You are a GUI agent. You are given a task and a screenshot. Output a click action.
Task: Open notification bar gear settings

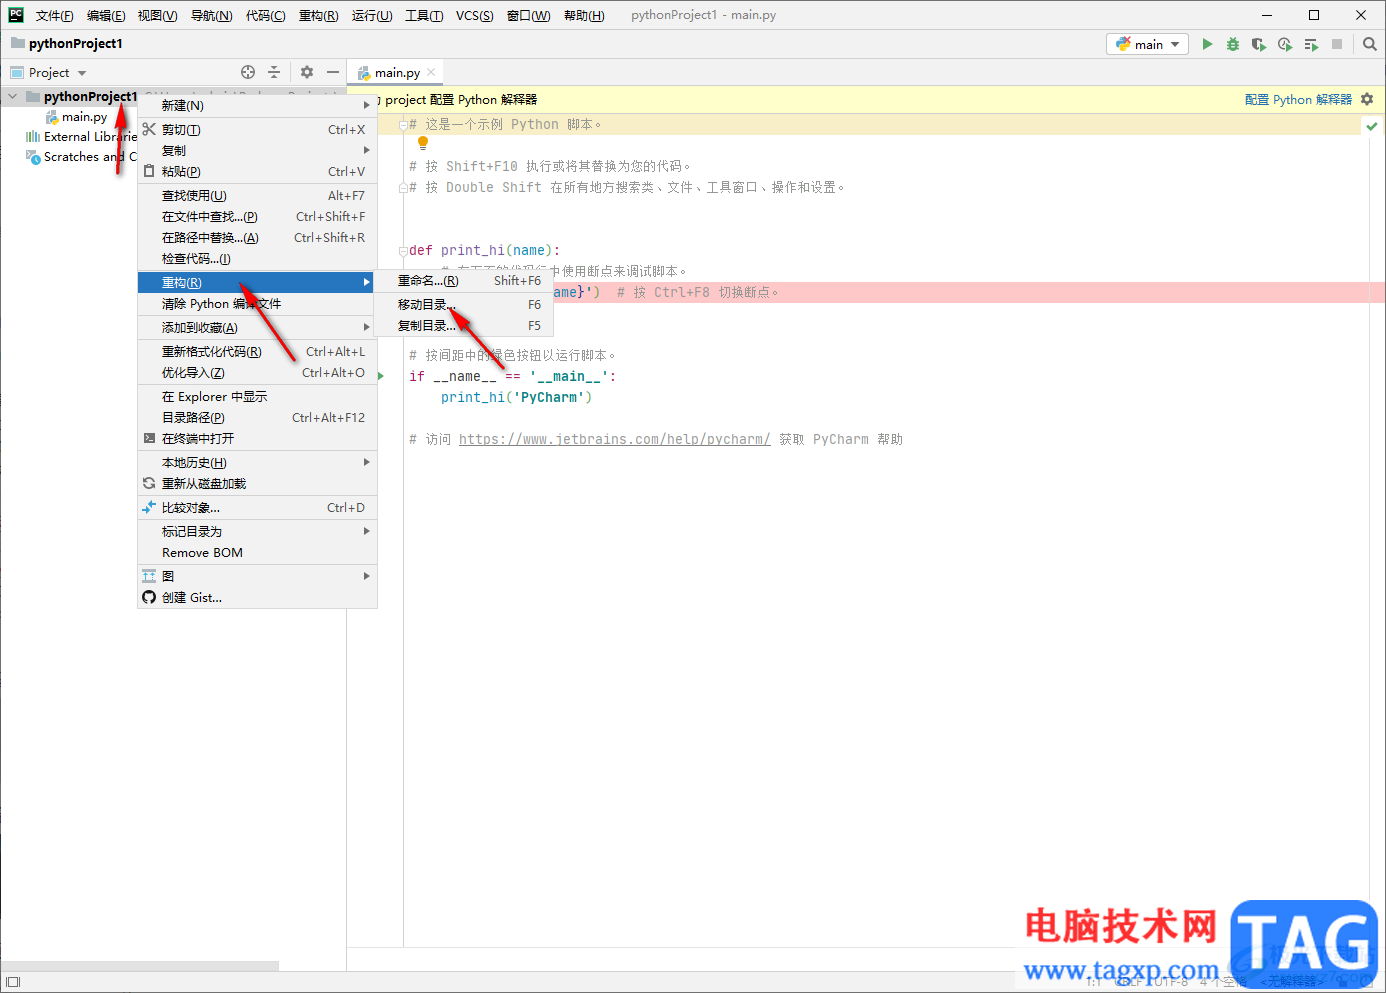[1367, 99]
